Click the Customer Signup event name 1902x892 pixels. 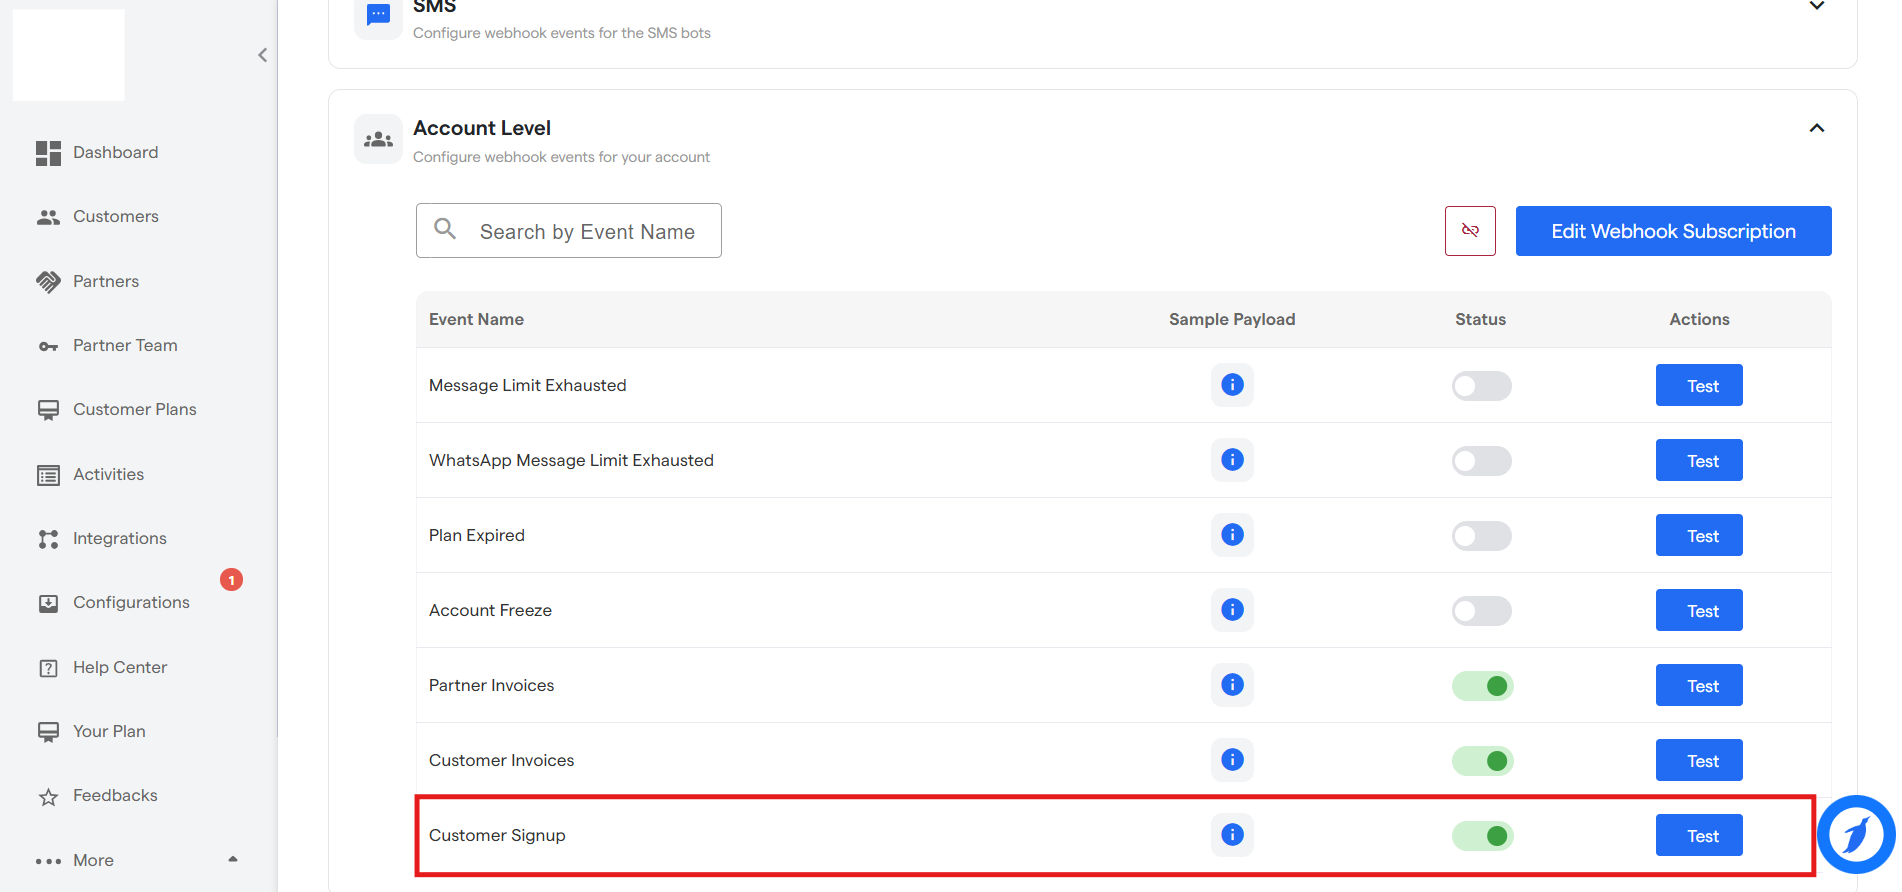pos(497,836)
